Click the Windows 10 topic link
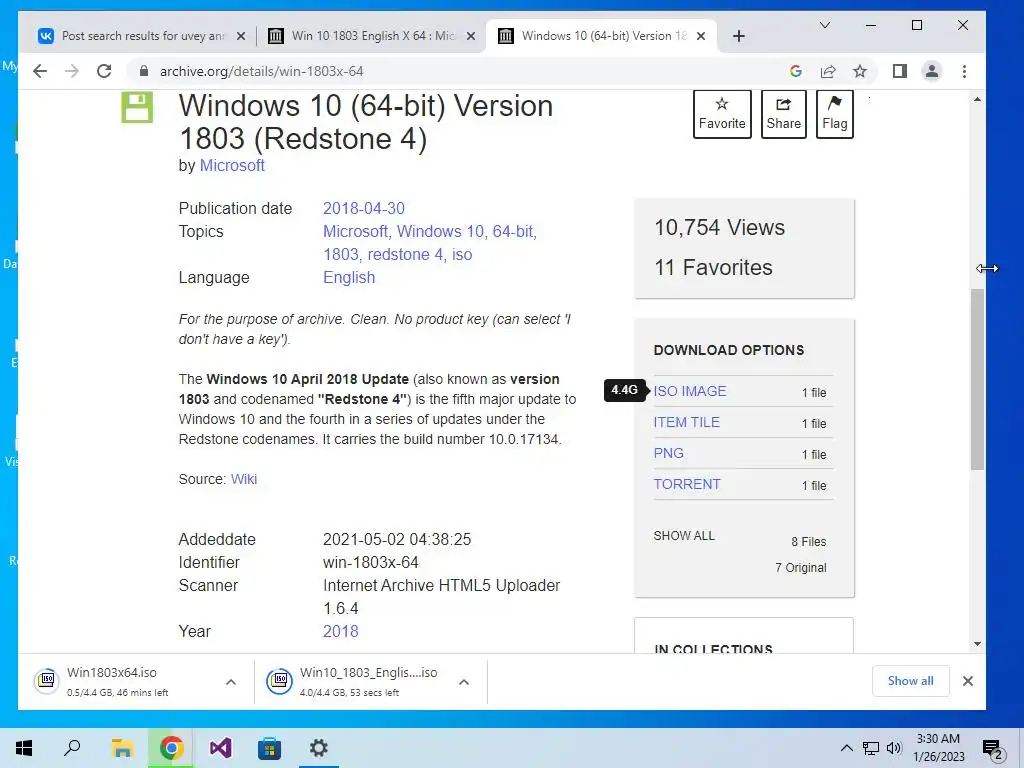The image size is (1024, 768). 440,231
